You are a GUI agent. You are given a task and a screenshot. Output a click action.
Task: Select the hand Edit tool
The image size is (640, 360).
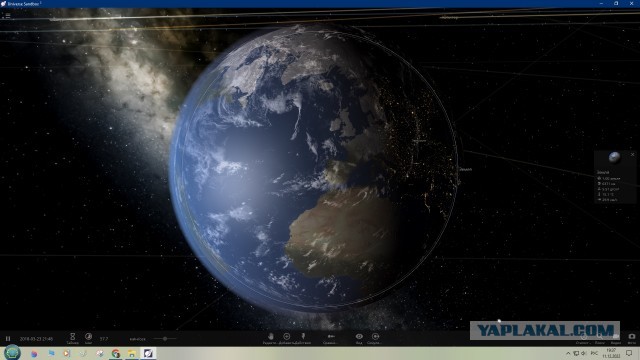pos(270,336)
